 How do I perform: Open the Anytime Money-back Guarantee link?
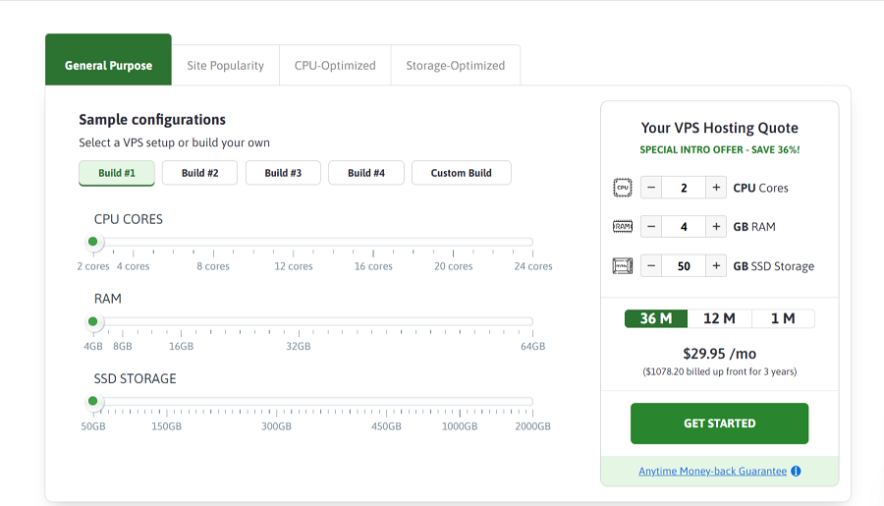pyautogui.click(x=713, y=471)
